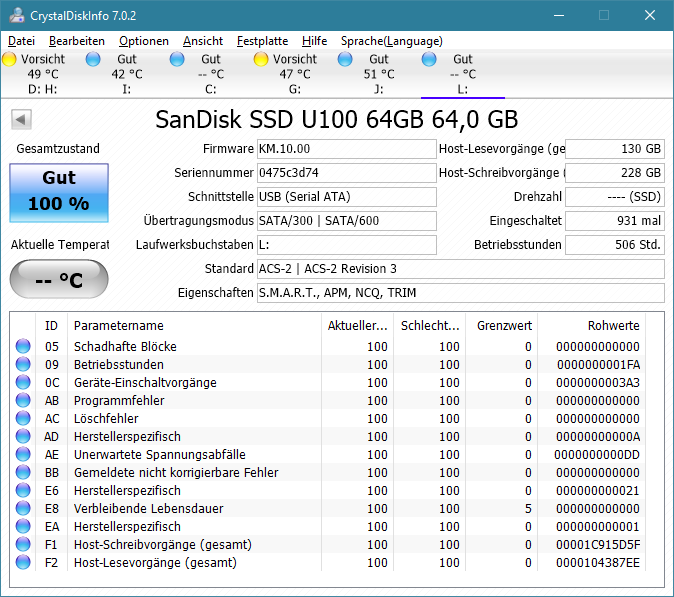Image resolution: width=674 pixels, height=597 pixels.
Task: Click status orb of Host-Lesevorgänge (gesamt) row
Action: coord(23,563)
